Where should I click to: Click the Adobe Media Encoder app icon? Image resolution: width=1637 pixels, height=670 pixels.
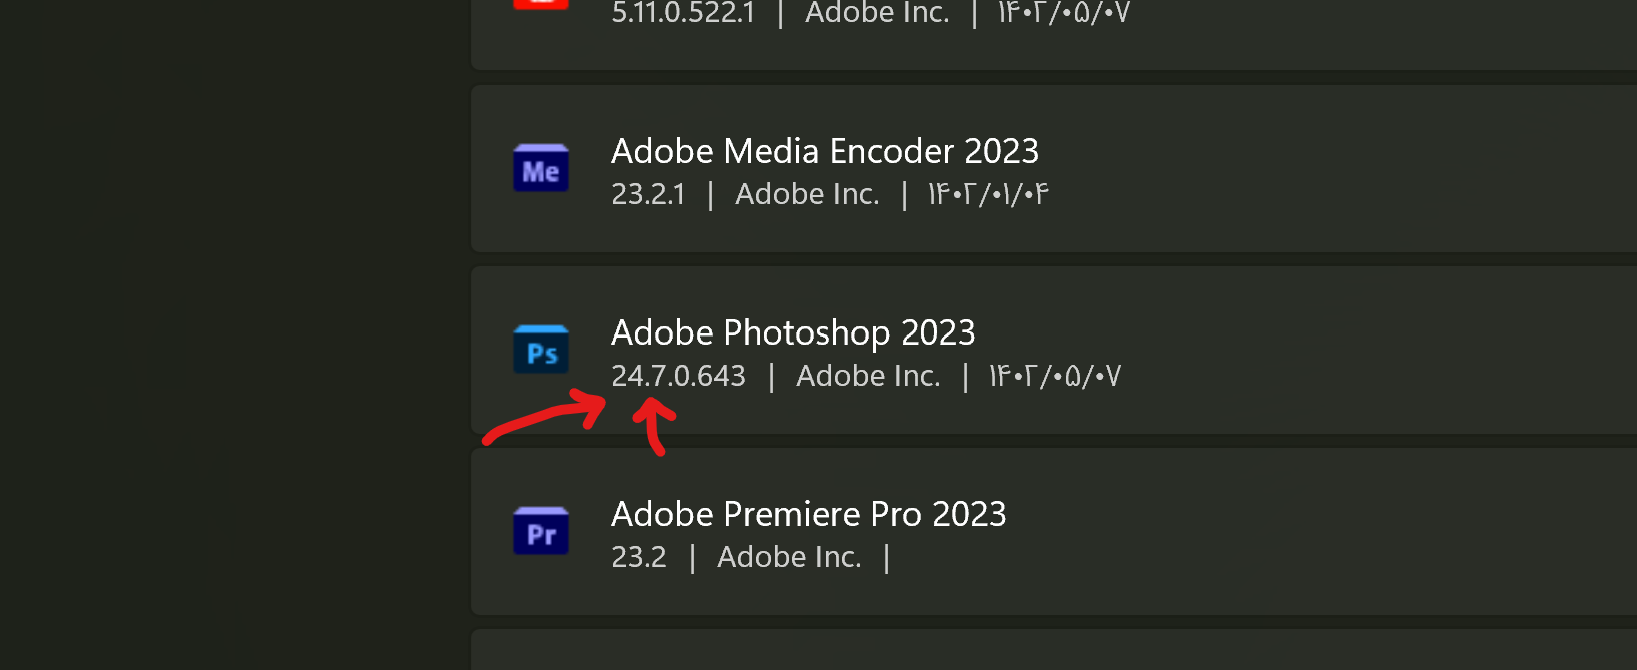pyautogui.click(x=541, y=169)
